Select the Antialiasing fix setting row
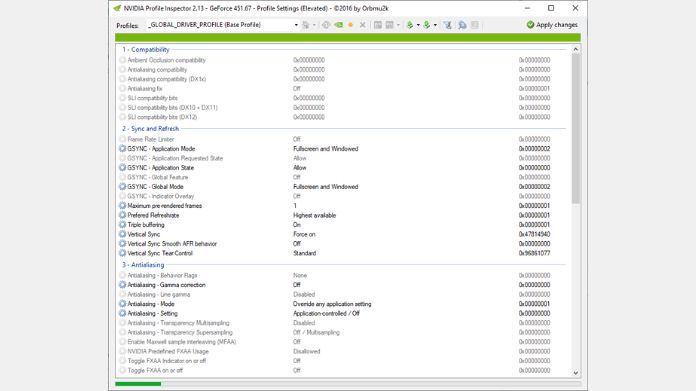 (342, 89)
